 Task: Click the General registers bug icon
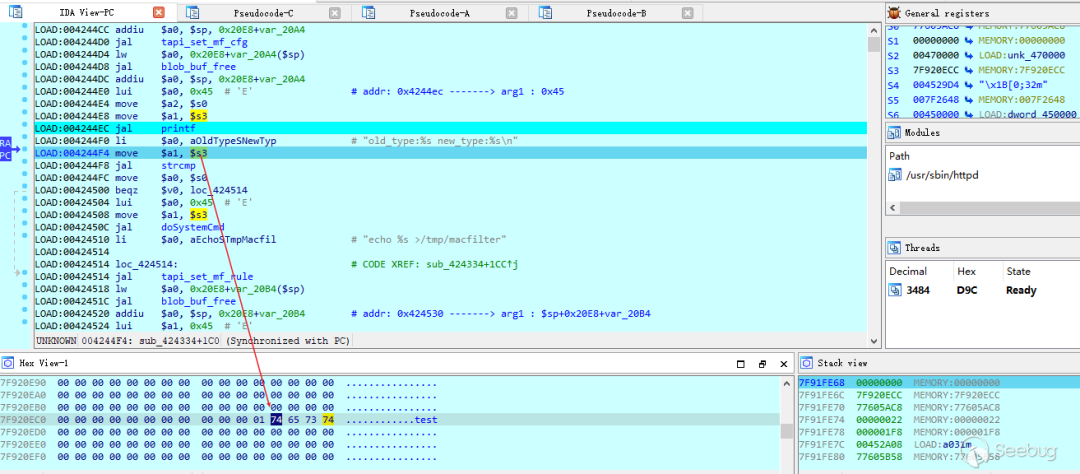894,12
